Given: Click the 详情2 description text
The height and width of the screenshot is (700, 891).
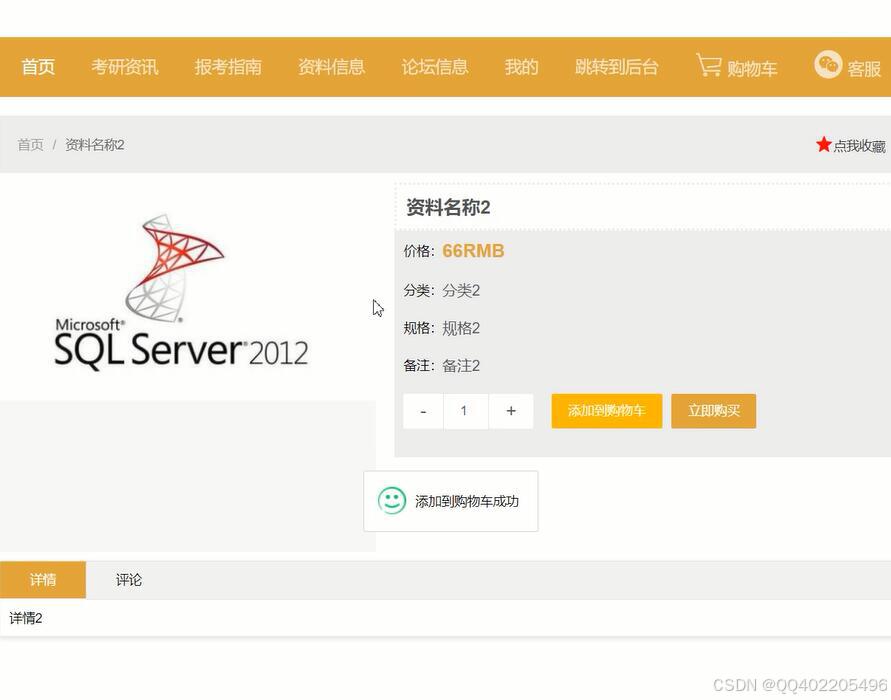Looking at the screenshot, I should 26,618.
